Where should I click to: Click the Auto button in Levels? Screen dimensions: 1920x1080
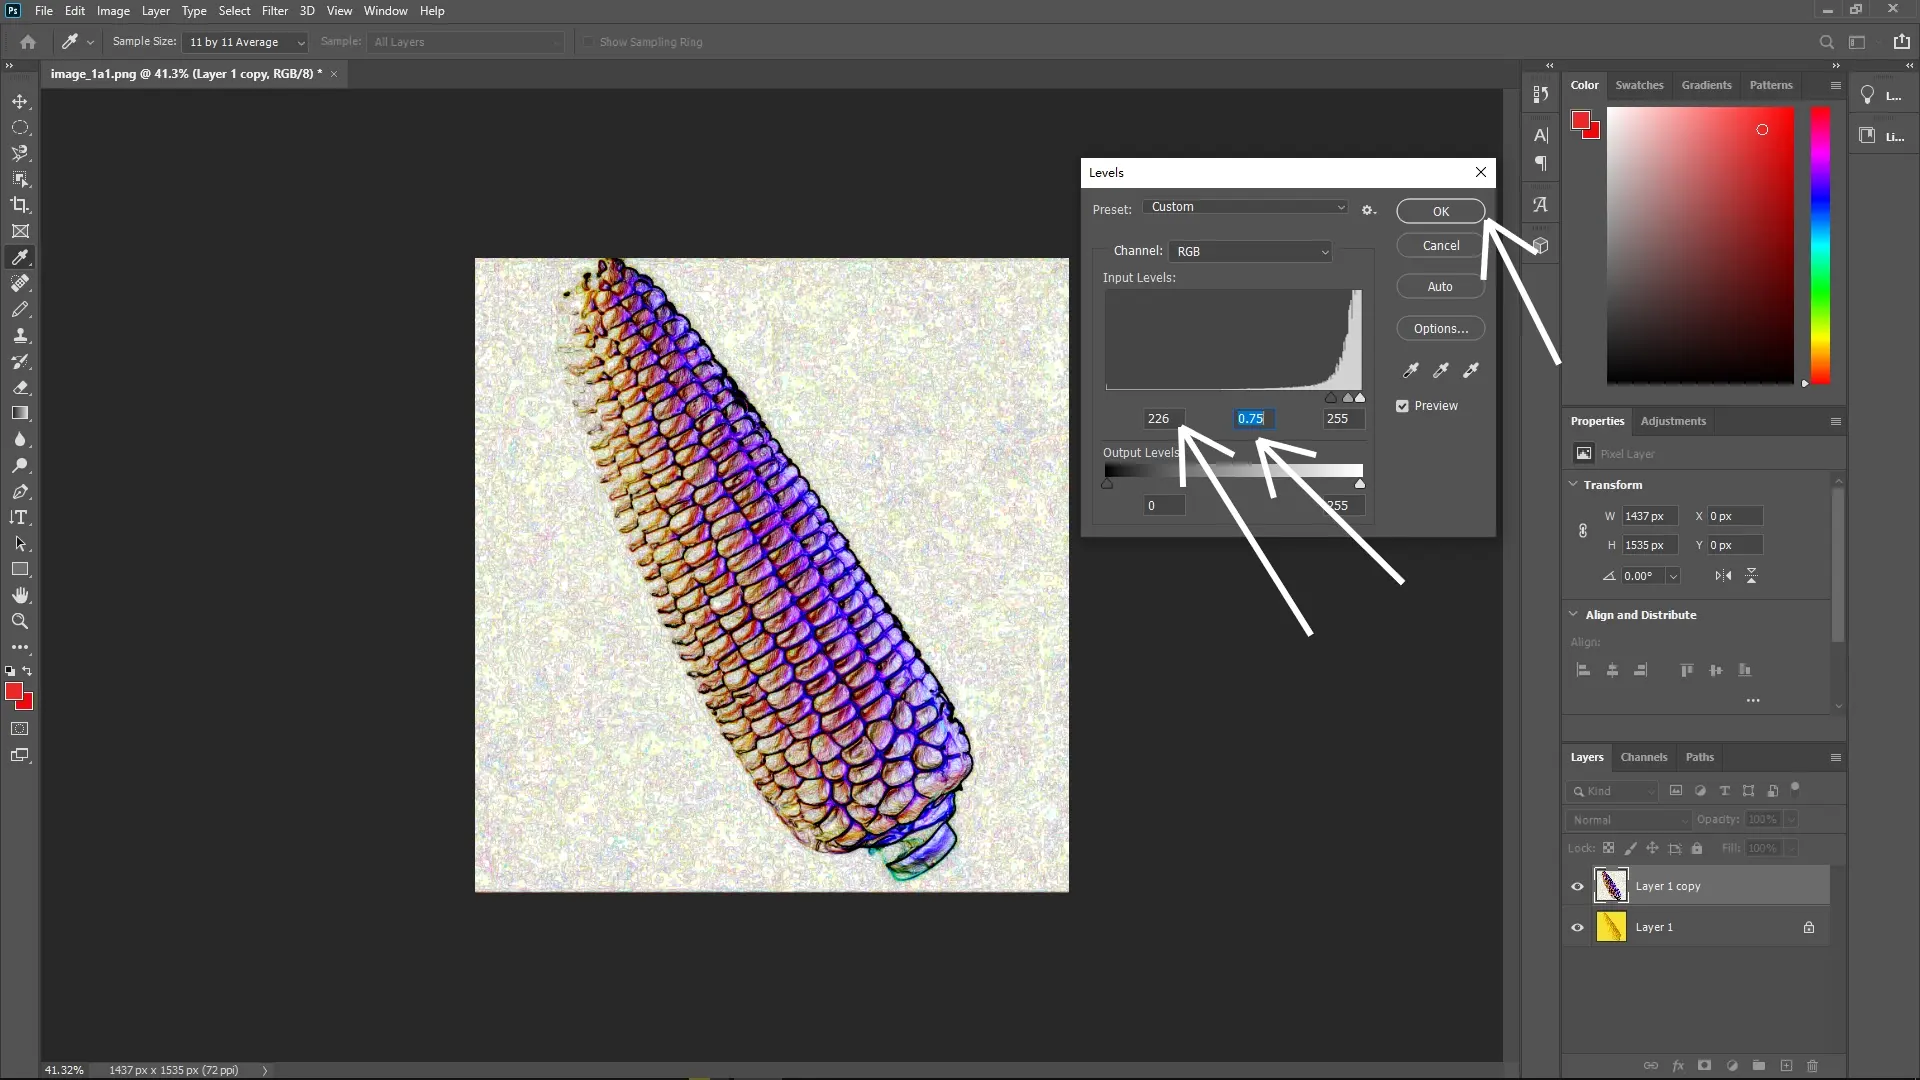(x=1440, y=286)
